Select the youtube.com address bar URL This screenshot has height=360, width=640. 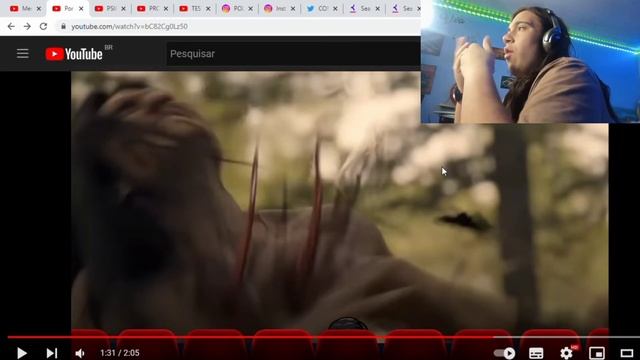(x=129, y=27)
